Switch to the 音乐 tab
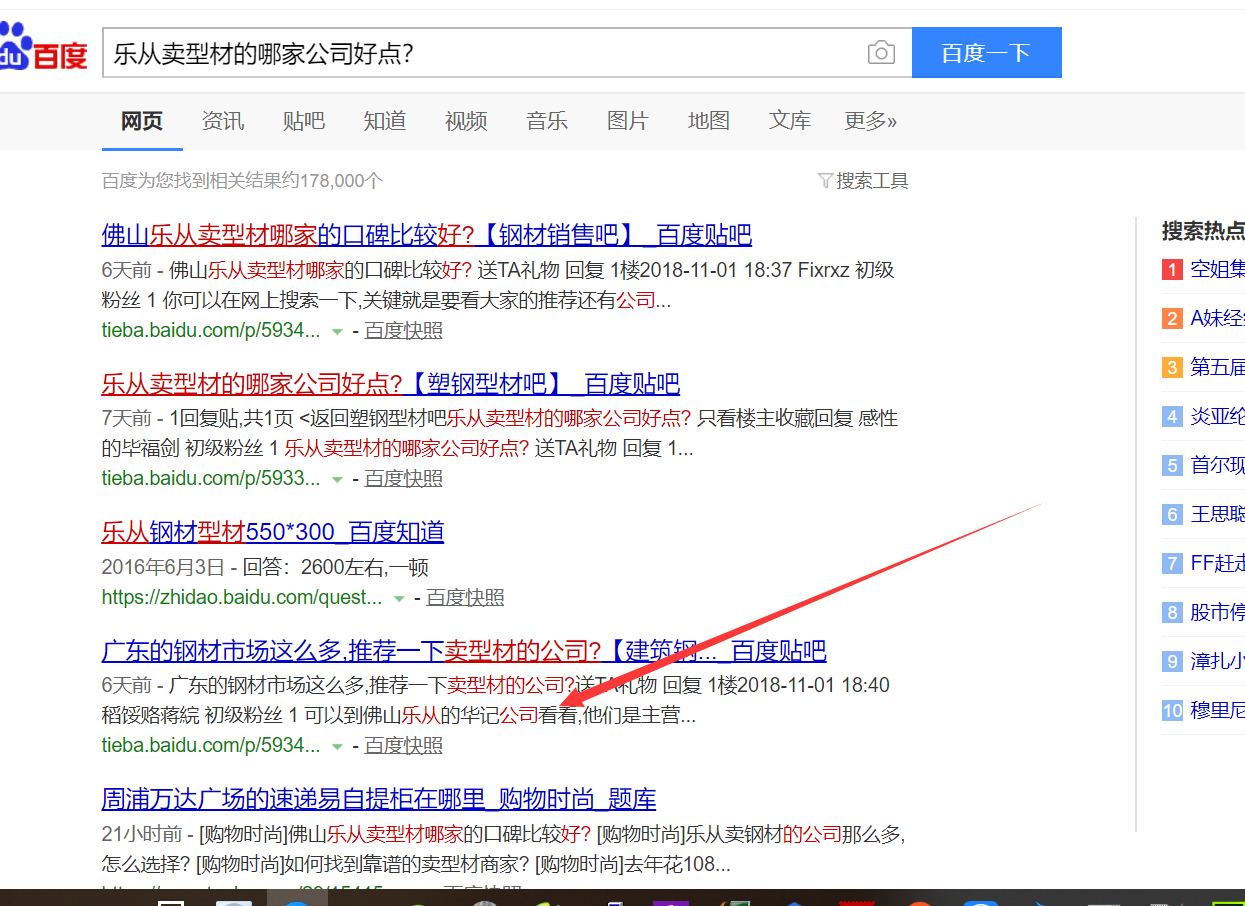This screenshot has height=906, width=1245. (547, 122)
